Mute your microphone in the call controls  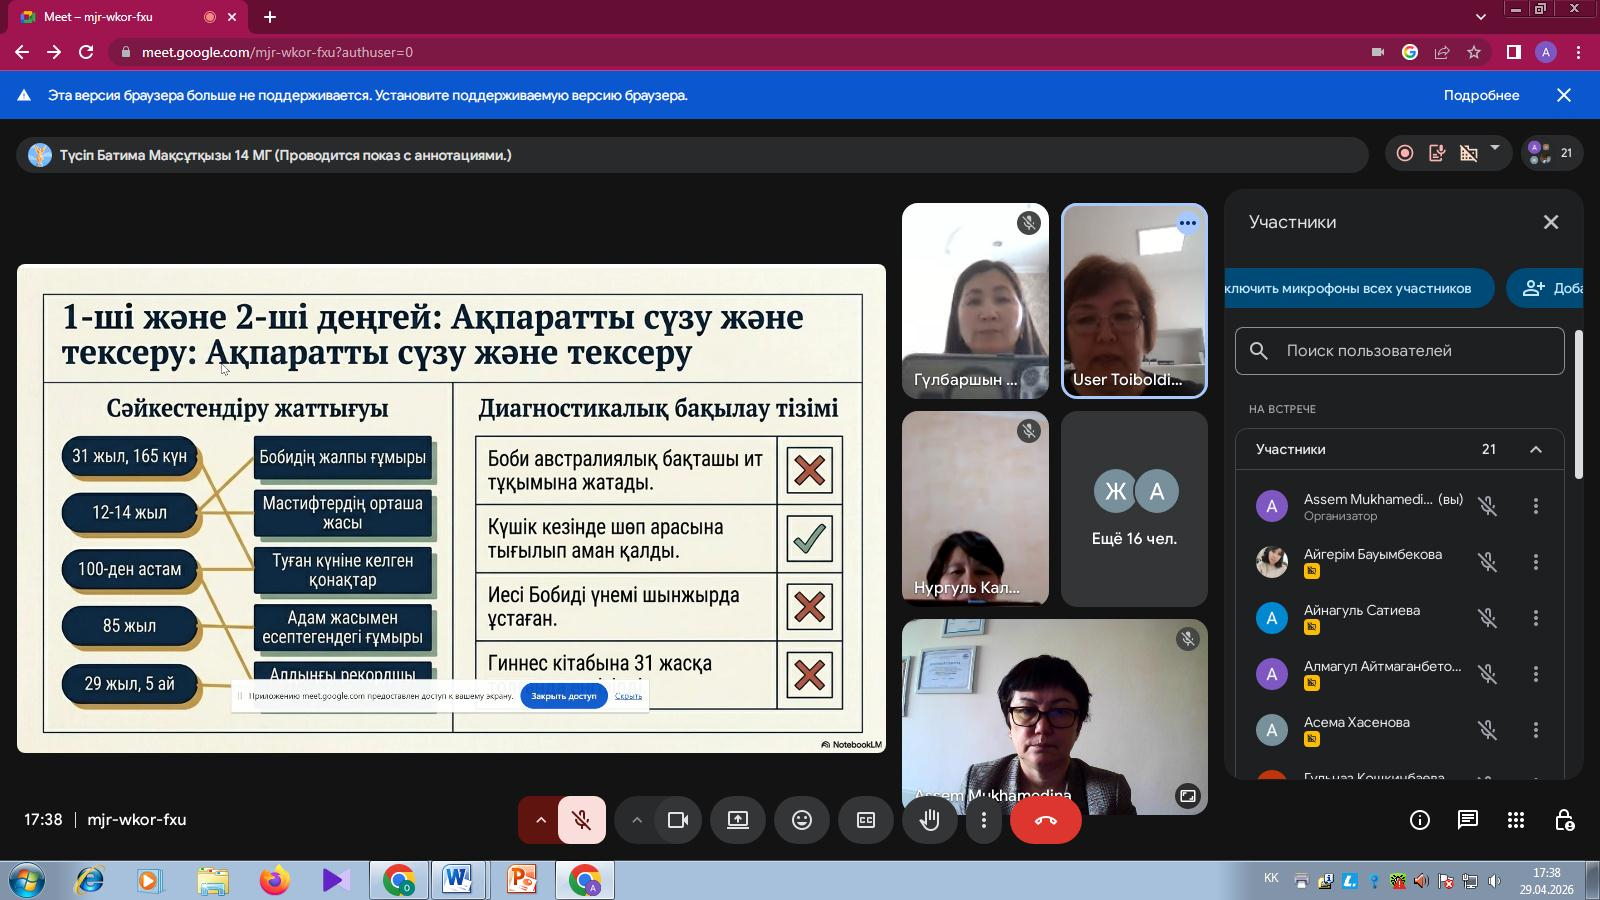(x=581, y=819)
